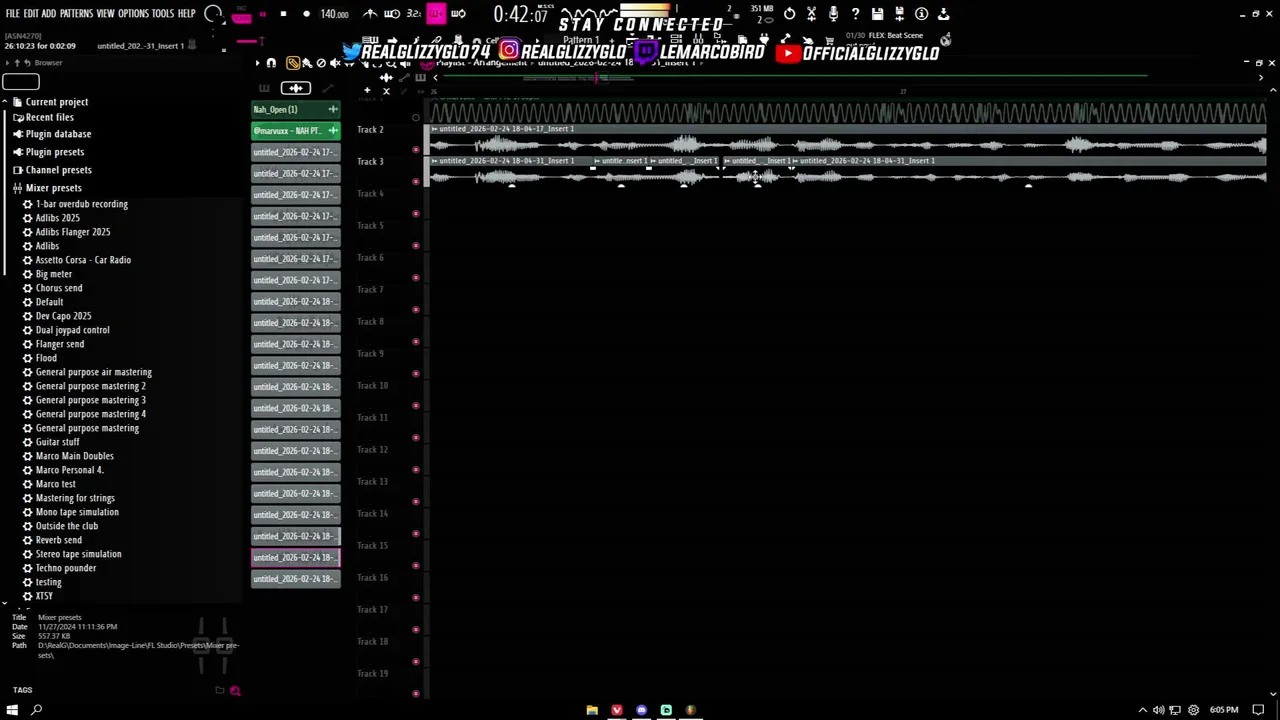Image resolution: width=1280 pixels, height=720 pixels.
Task: Click the project info circle icon
Action: tap(921, 14)
